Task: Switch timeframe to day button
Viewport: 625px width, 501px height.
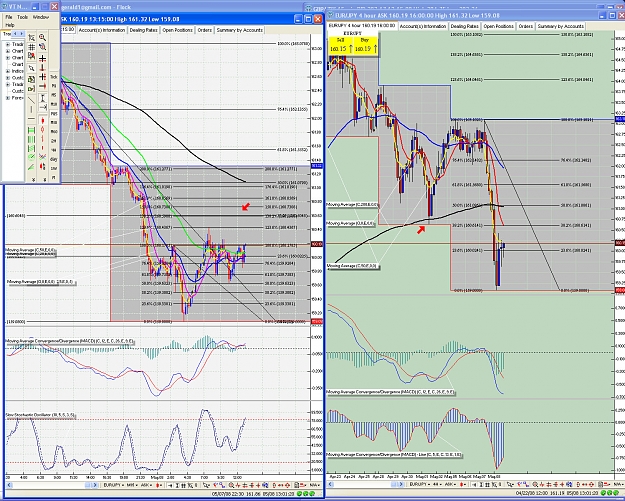Action: click(54, 159)
